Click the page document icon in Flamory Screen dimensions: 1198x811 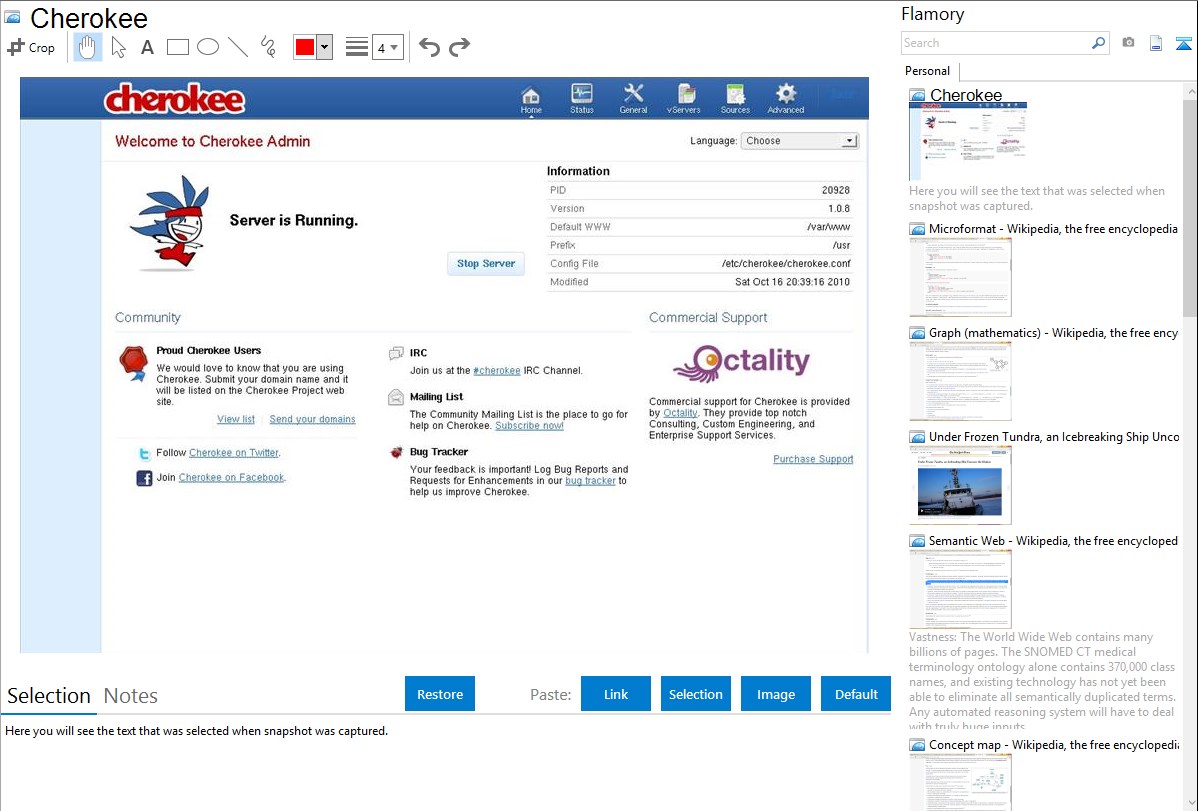click(1156, 43)
